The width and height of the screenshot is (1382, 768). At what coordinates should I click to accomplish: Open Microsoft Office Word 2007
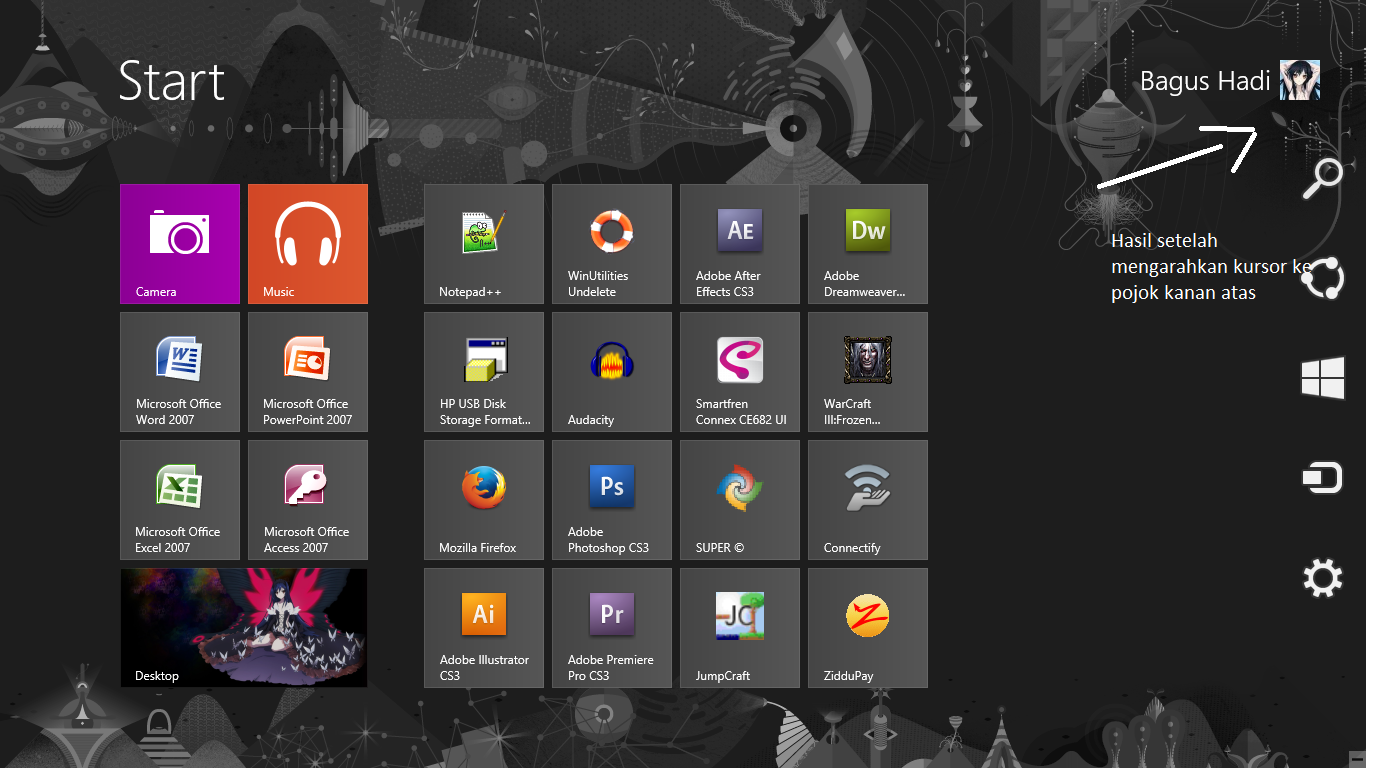tap(179, 372)
